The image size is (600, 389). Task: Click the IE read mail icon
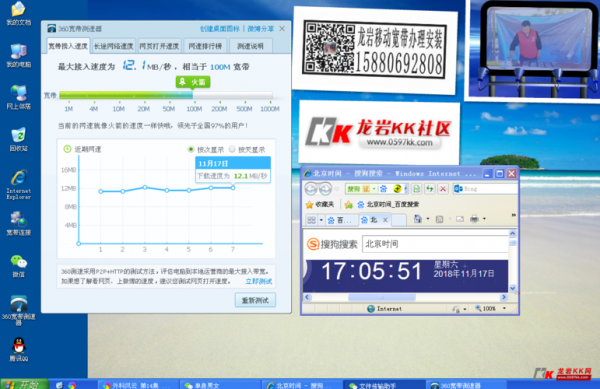coord(460,219)
